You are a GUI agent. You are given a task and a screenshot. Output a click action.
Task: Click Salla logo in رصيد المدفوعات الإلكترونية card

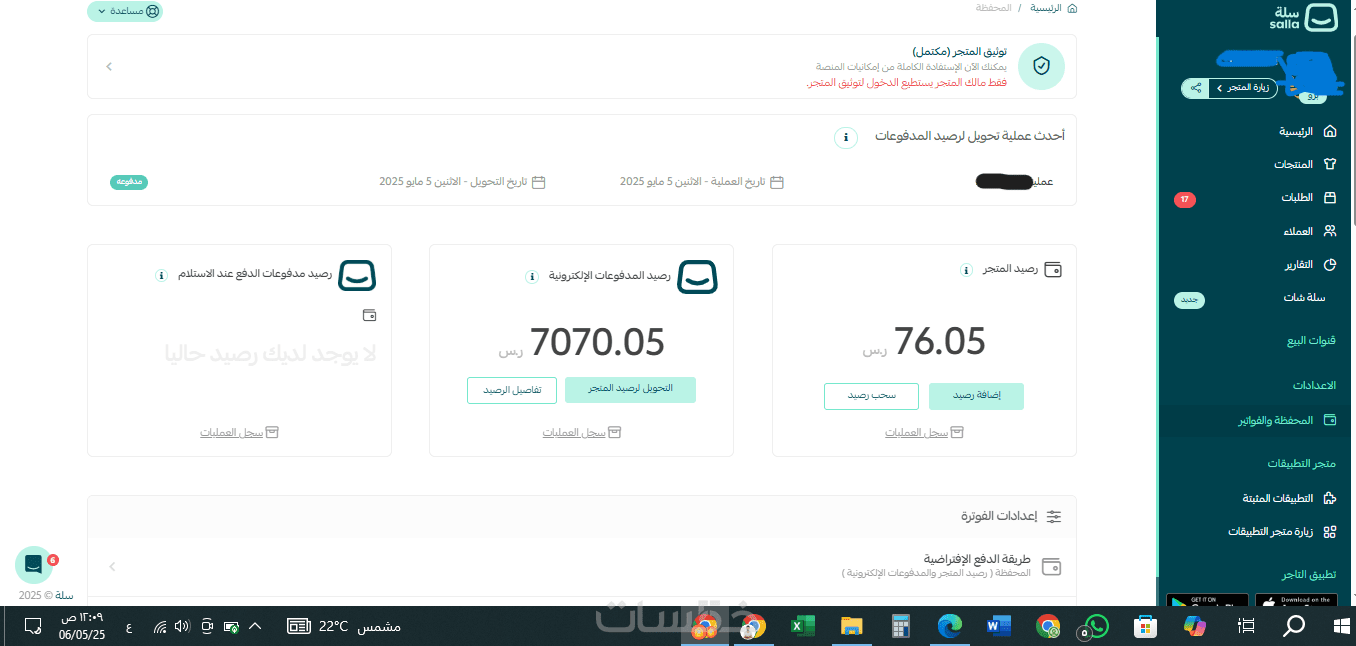[x=698, y=277]
